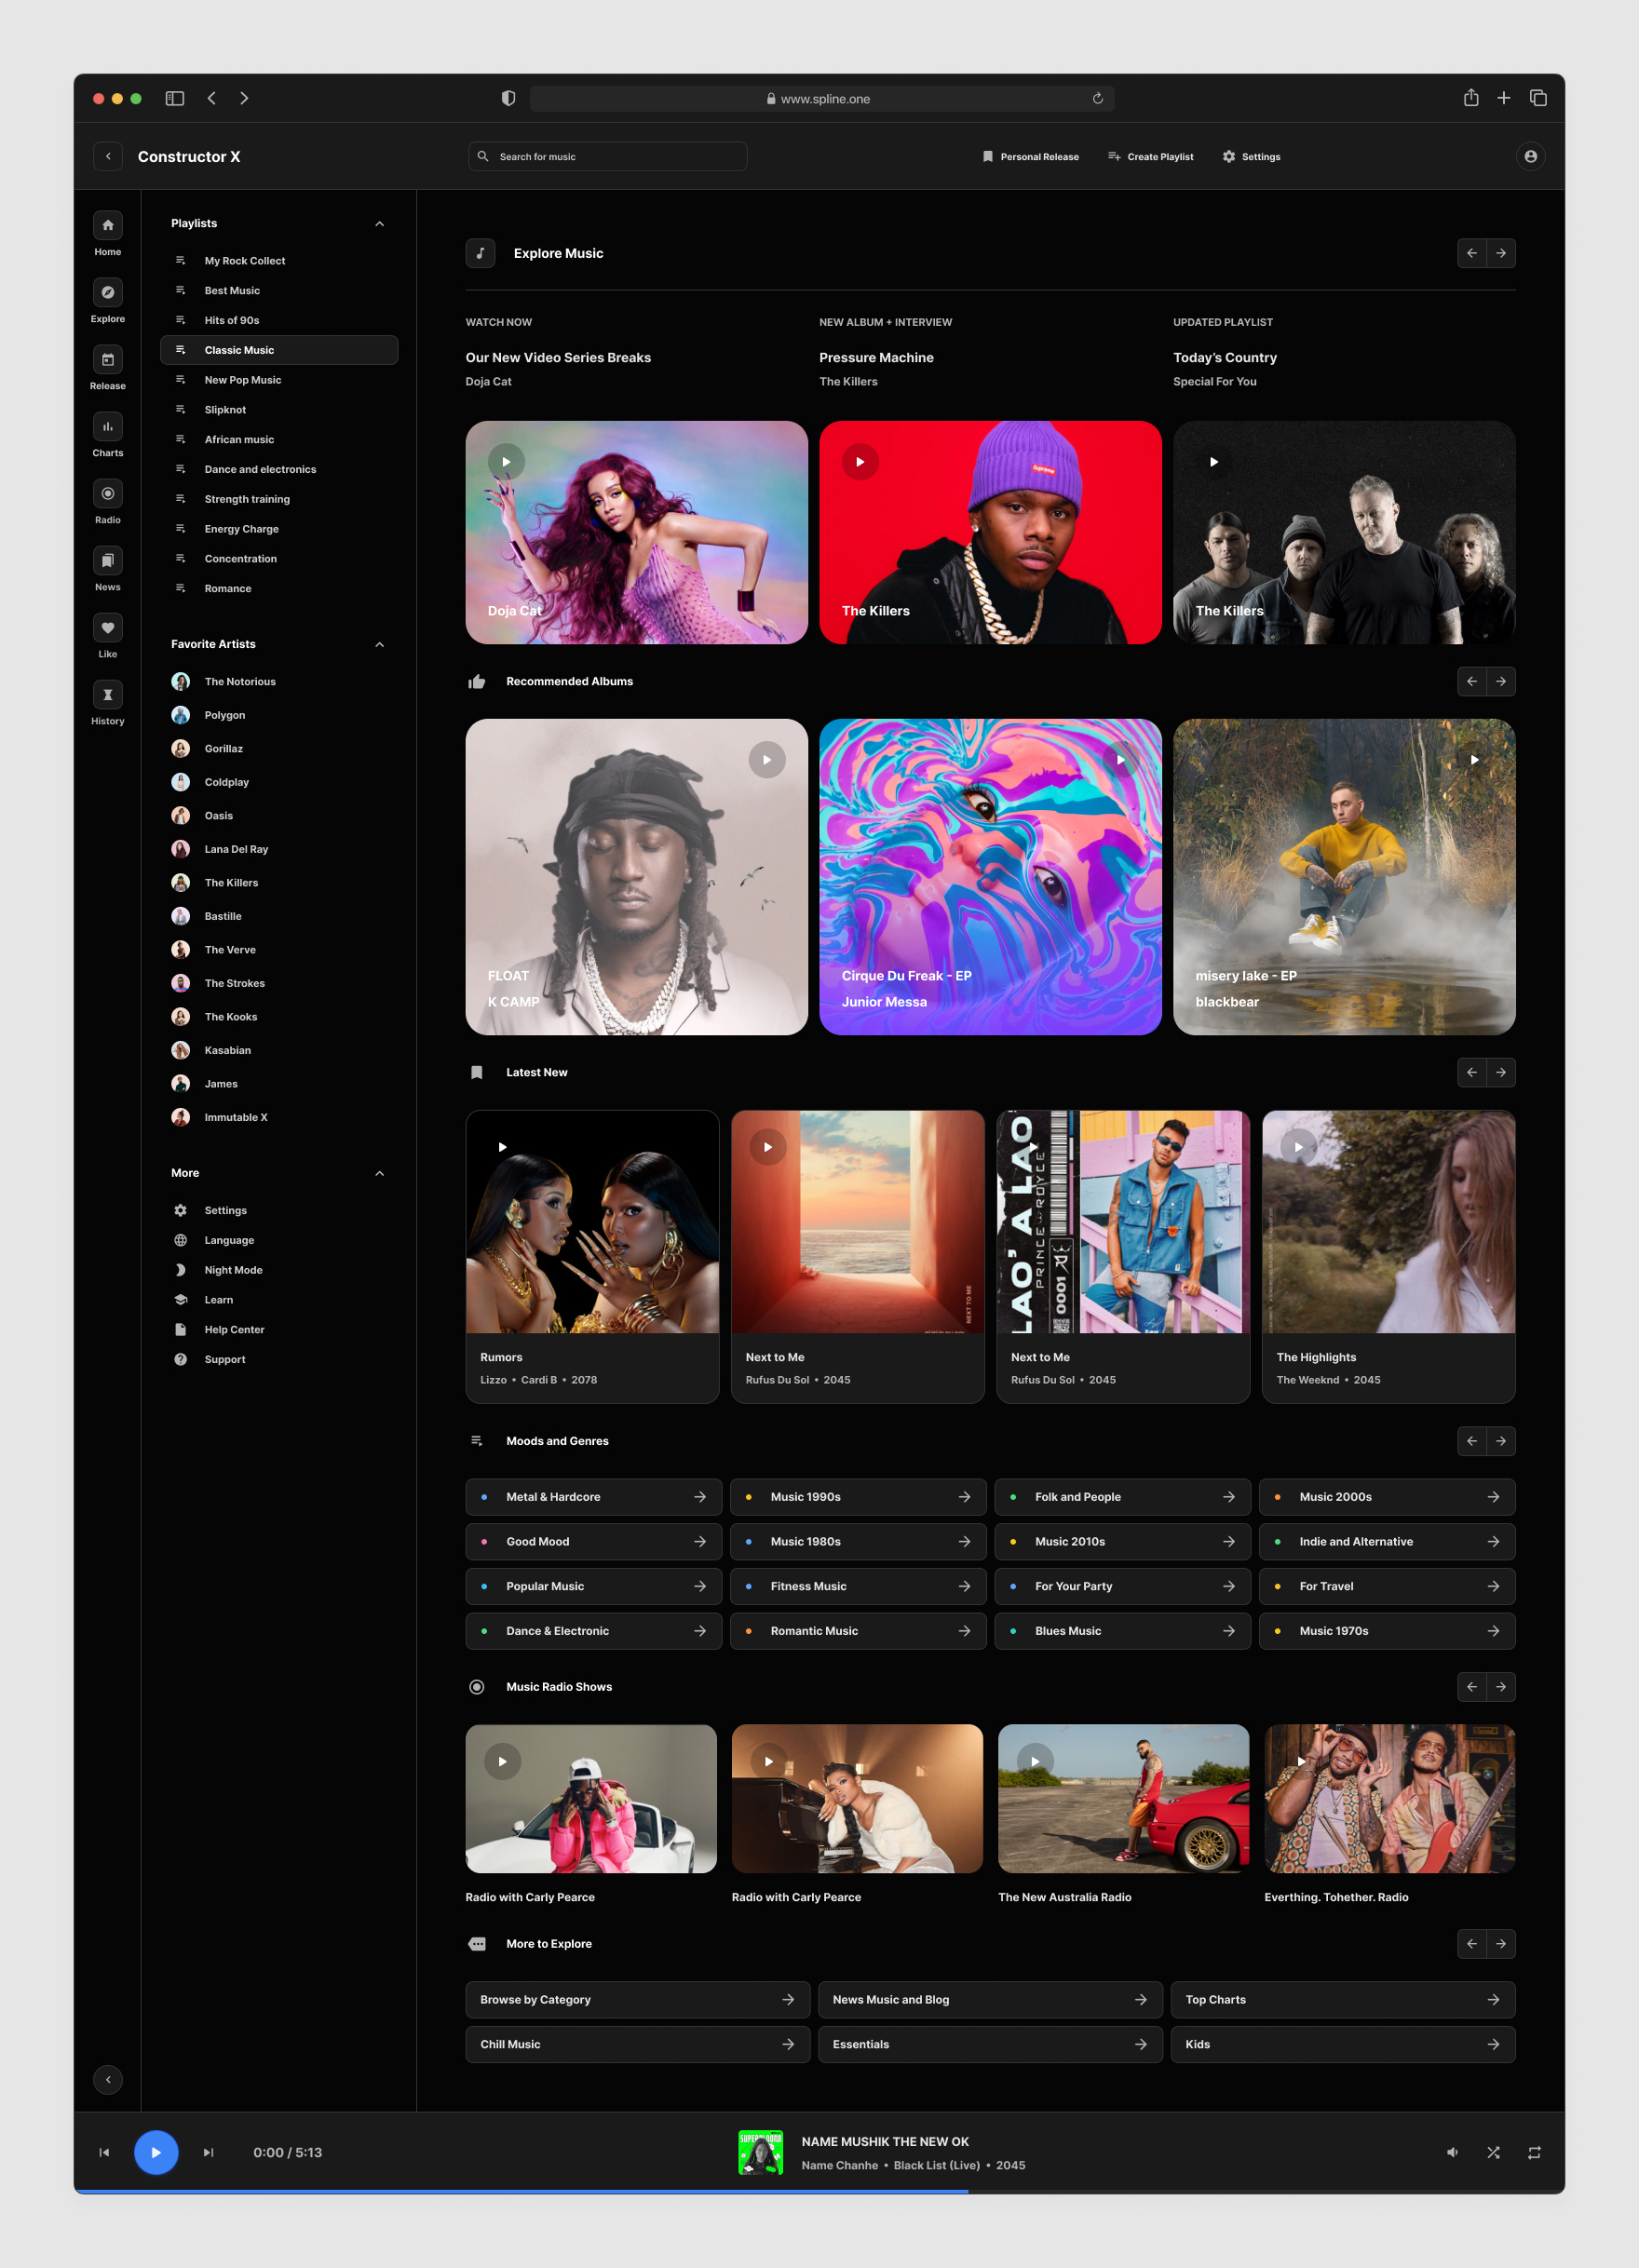Image resolution: width=1639 pixels, height=2268 pixels.
Task: Play the misery lake - EP album
Action: click(x=1474, y=760)
